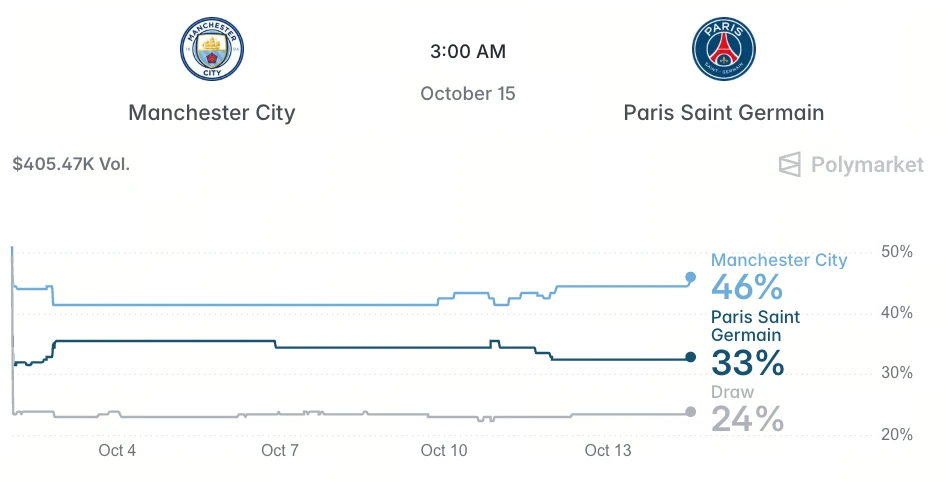Click the Polymarket brand text
Image resolution: width=946 pixels, height=482 pixels.
pos(867,165)
